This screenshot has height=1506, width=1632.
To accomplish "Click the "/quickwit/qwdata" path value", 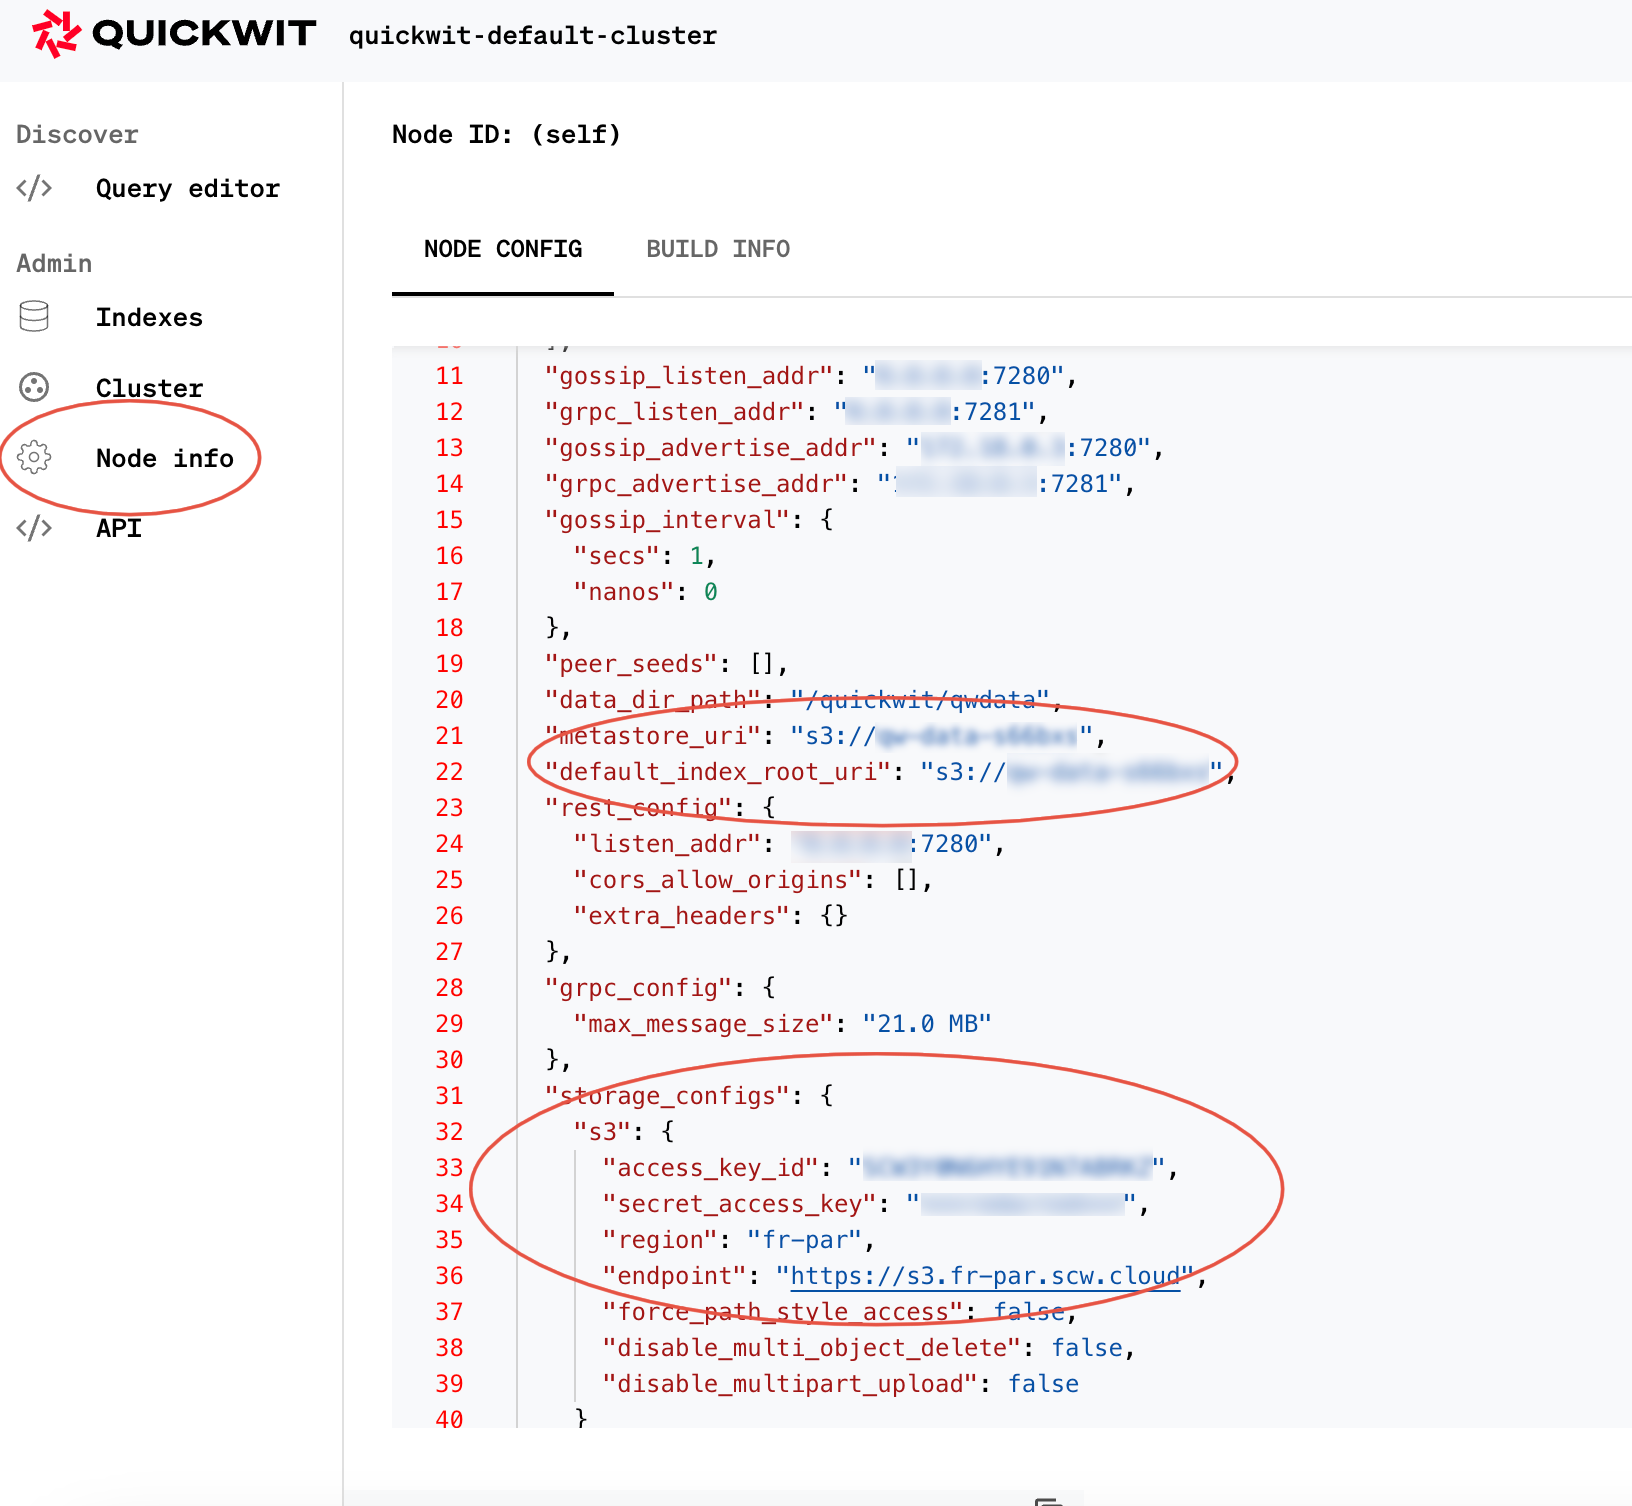I will [920, 700].
